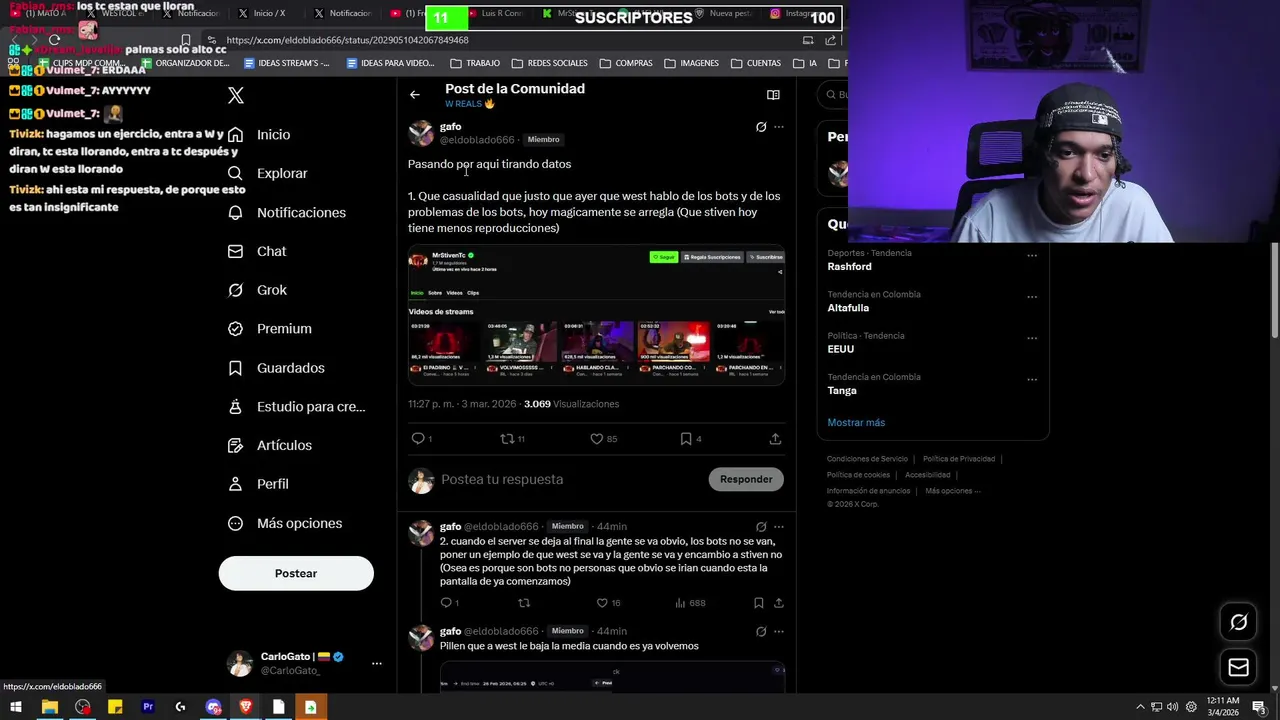Open Perfil in the X sidebar

click(258, 484)
